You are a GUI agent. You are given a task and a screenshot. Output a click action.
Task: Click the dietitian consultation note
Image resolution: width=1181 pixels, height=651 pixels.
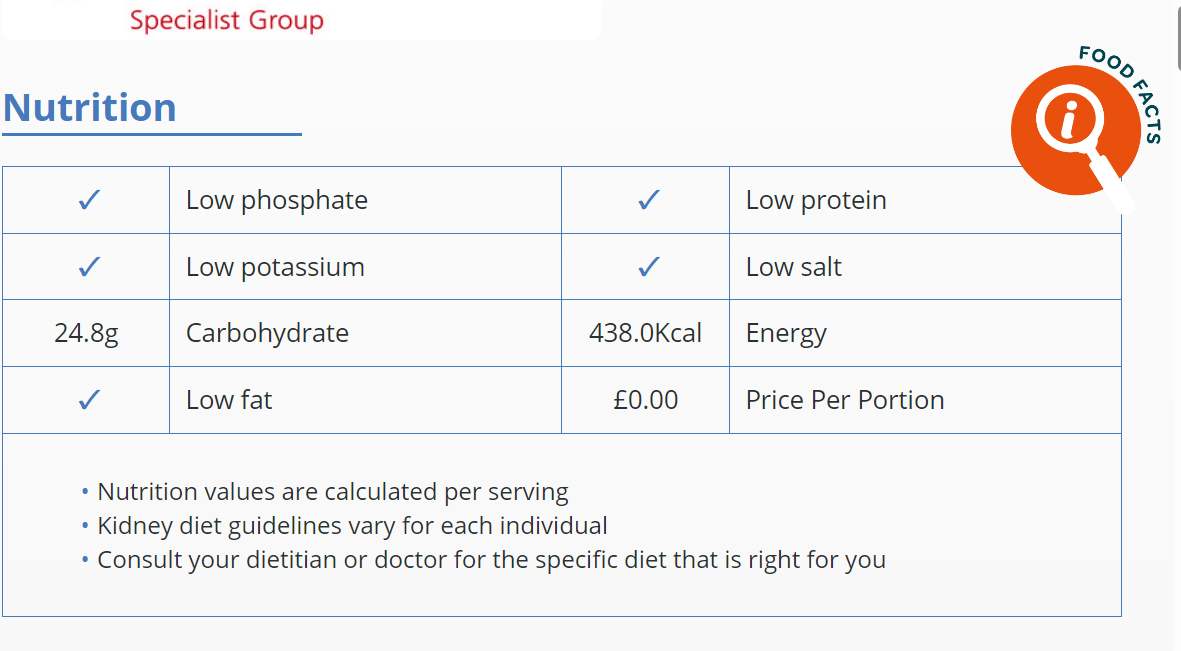click(x=491, y=559)
